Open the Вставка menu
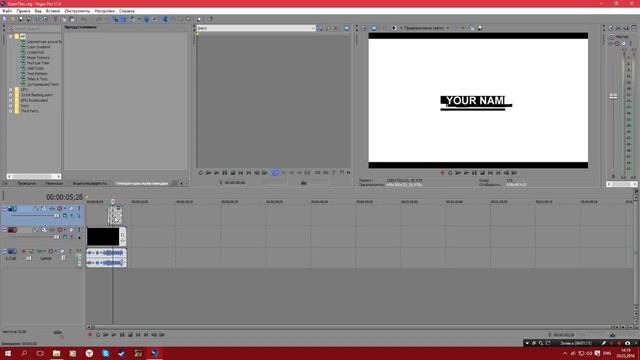Image resolution: width=640 pixels, height=360 pixels. 53,11
